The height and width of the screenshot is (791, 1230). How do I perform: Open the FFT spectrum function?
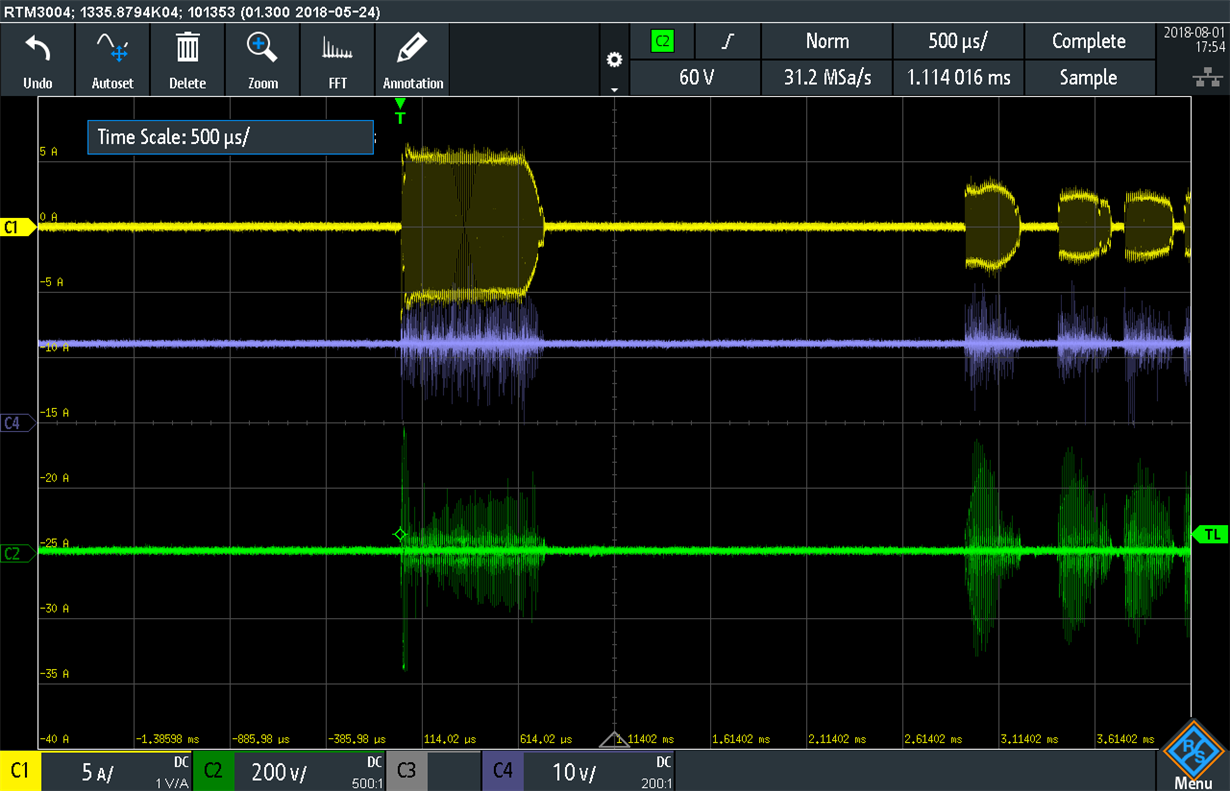coord(337,60)
